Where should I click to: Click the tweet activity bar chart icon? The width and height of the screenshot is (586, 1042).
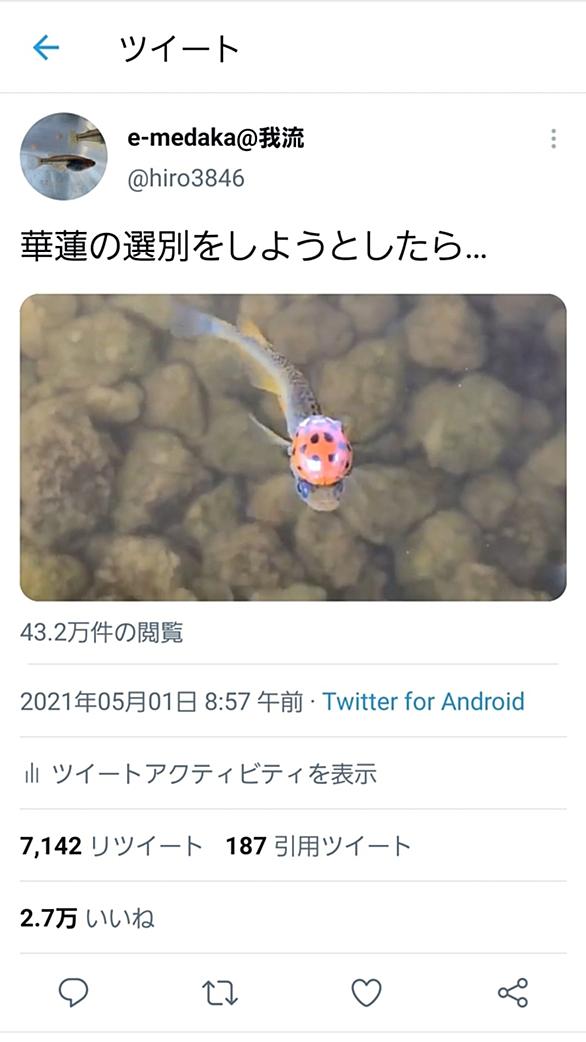click(31, 774)
